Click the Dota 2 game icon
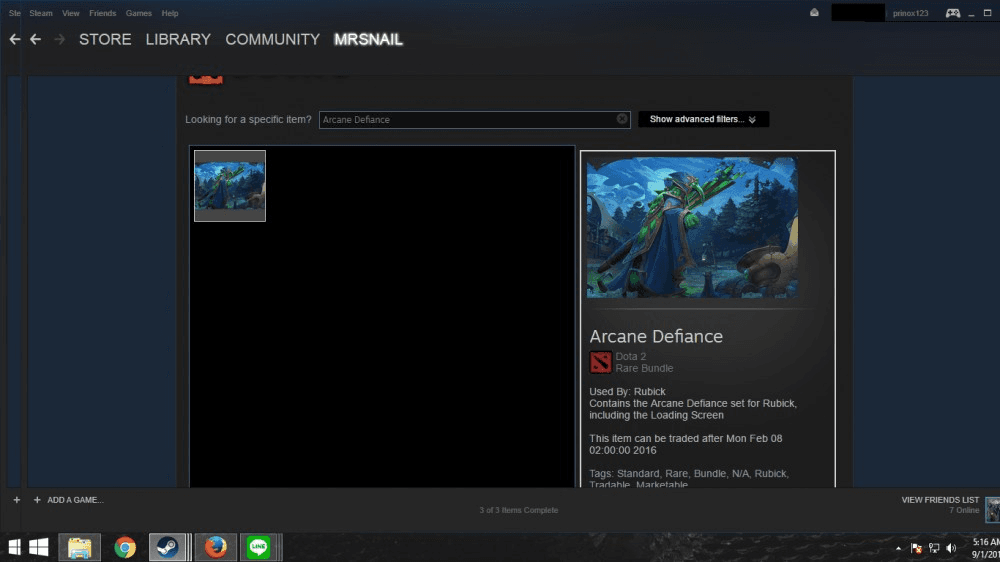 600,362
